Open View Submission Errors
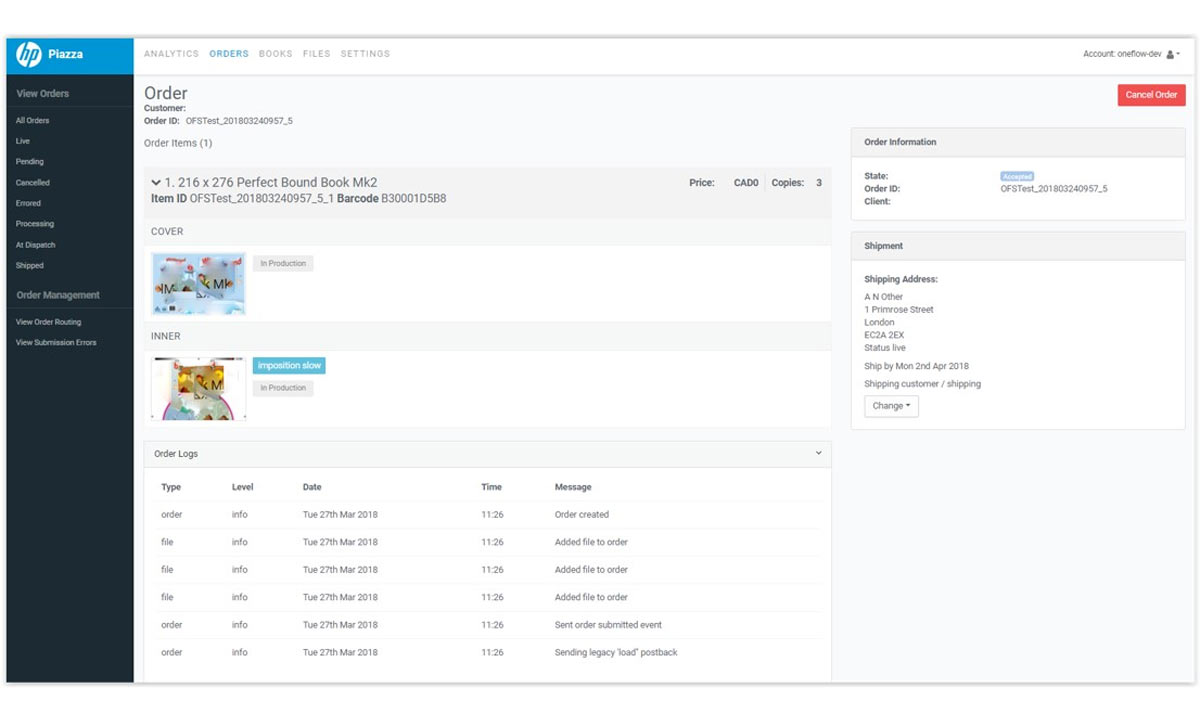Image resolution: width=1200 pixels, height=720 pixels. [56, 343]
